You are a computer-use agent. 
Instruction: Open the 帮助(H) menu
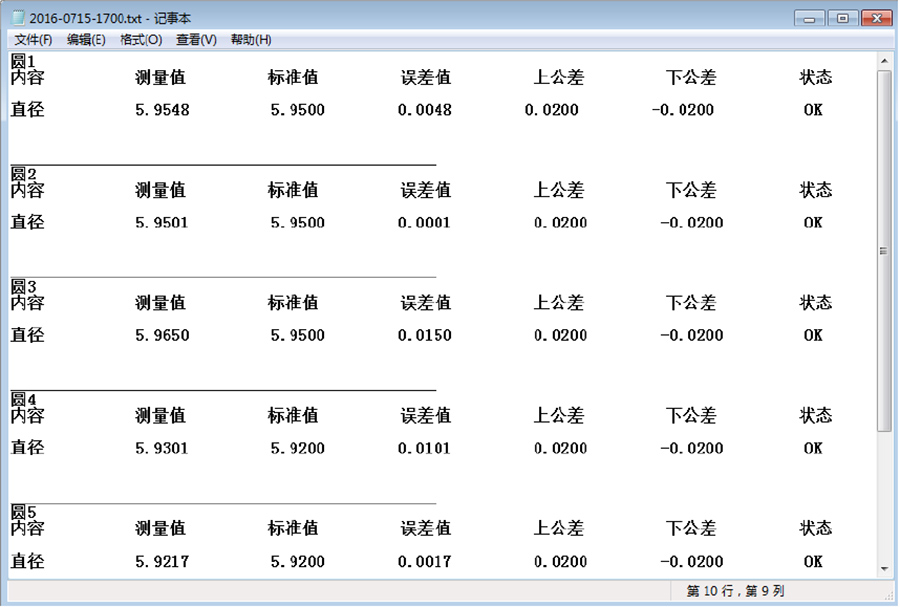pos(251,40)
